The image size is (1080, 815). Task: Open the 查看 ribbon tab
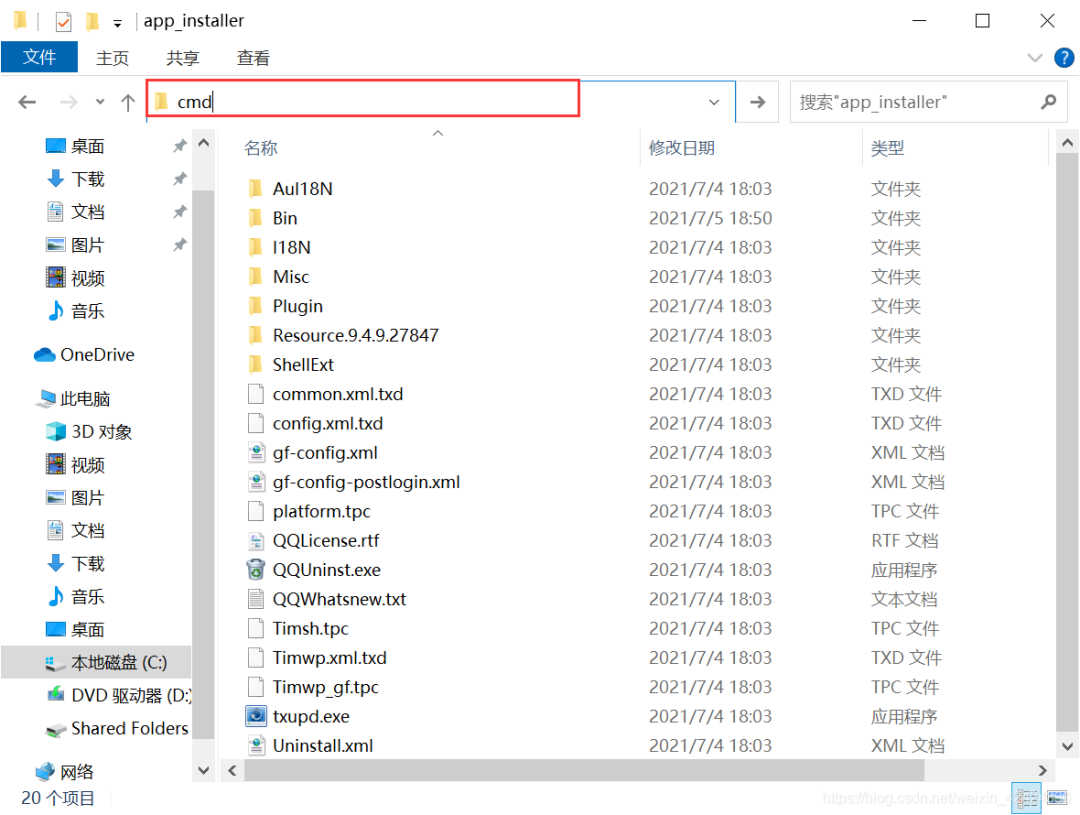click(x=253, y=58)
